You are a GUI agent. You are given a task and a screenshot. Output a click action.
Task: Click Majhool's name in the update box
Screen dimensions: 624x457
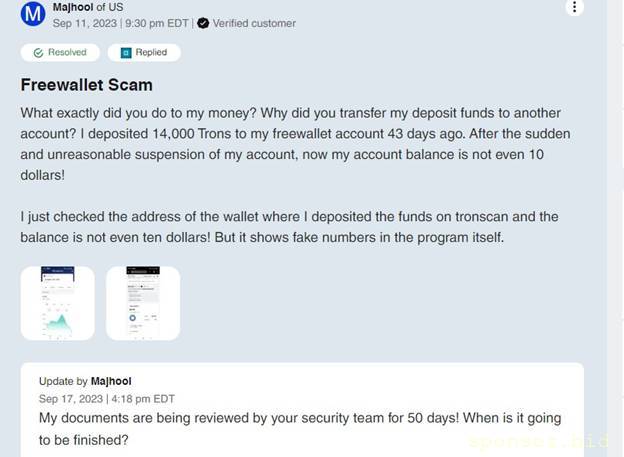(111, 381)
